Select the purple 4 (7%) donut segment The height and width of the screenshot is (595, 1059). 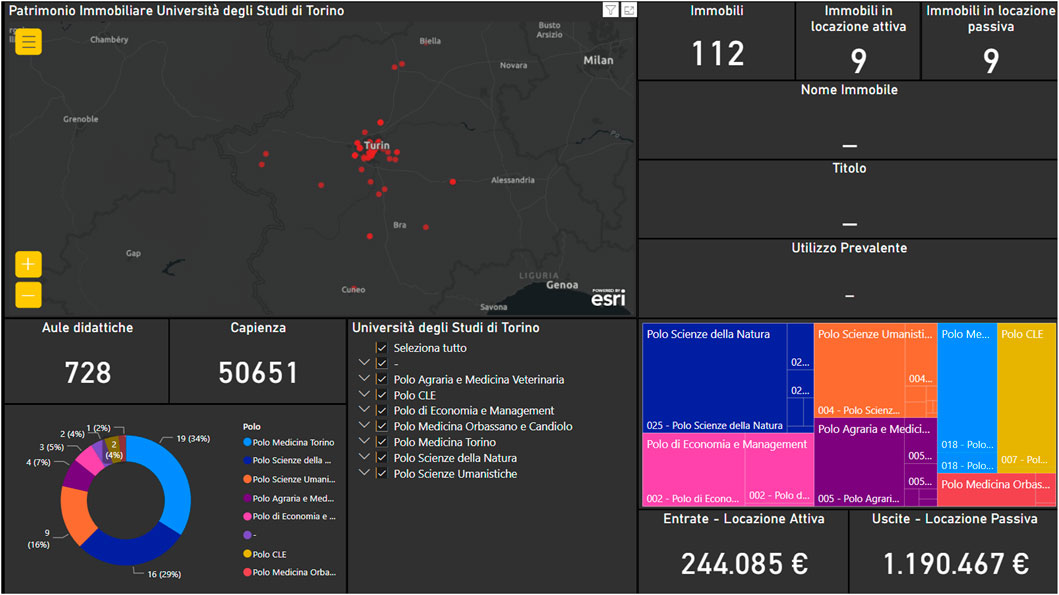77,475
